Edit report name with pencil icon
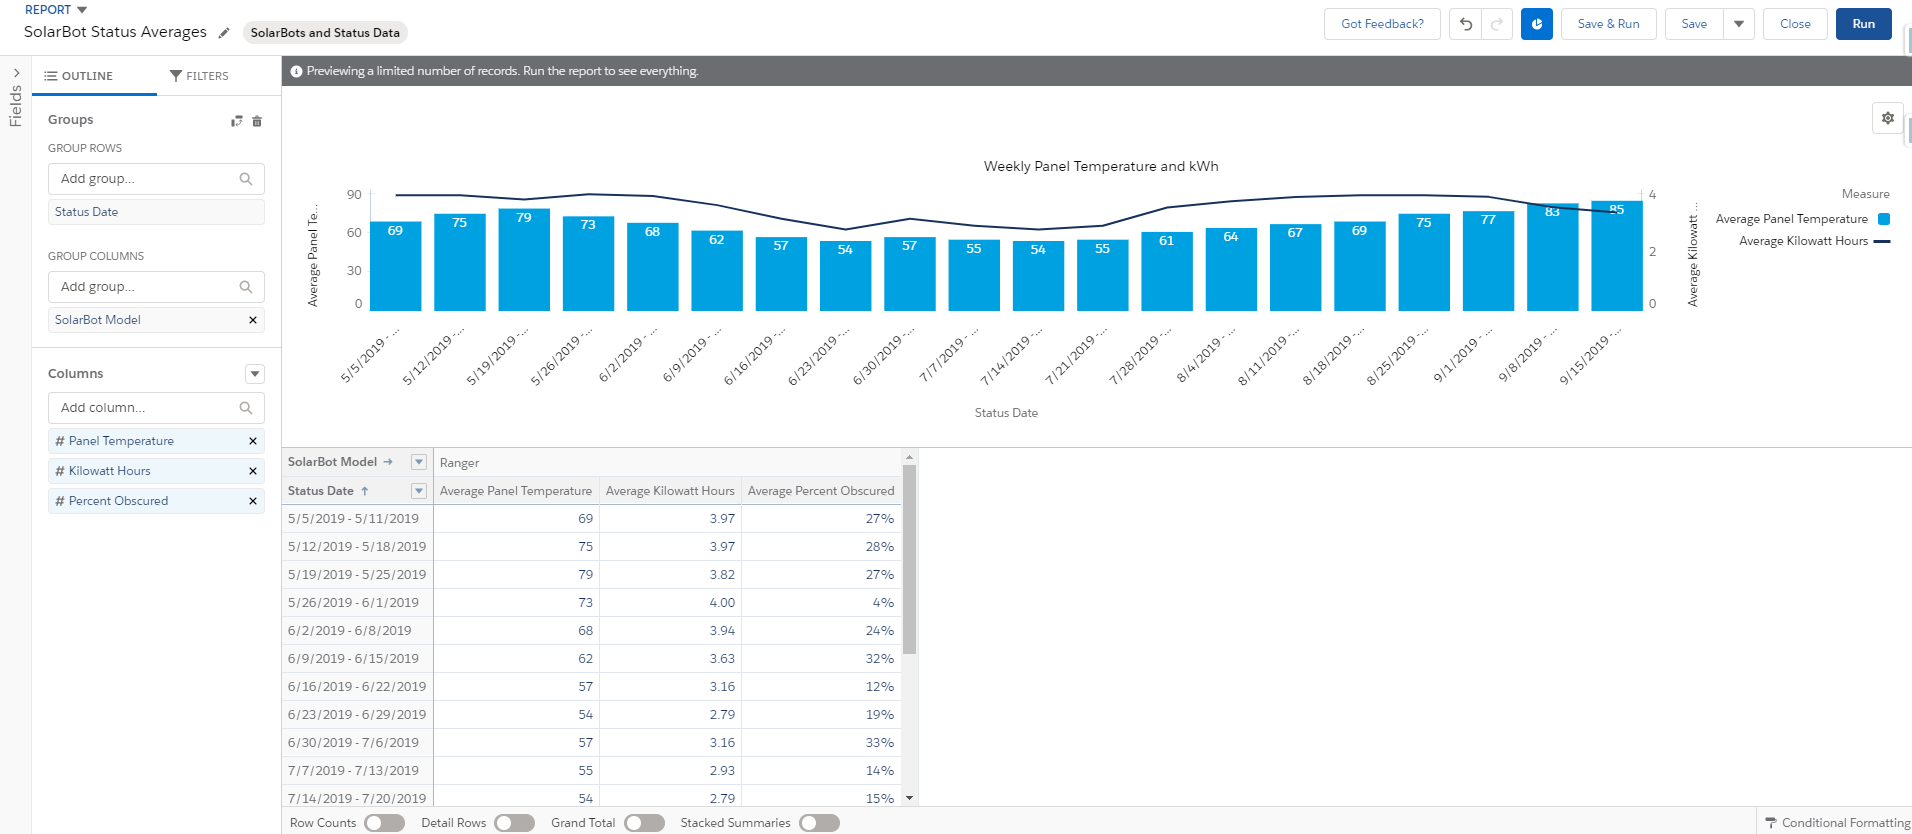 click(x=224, y=33)
